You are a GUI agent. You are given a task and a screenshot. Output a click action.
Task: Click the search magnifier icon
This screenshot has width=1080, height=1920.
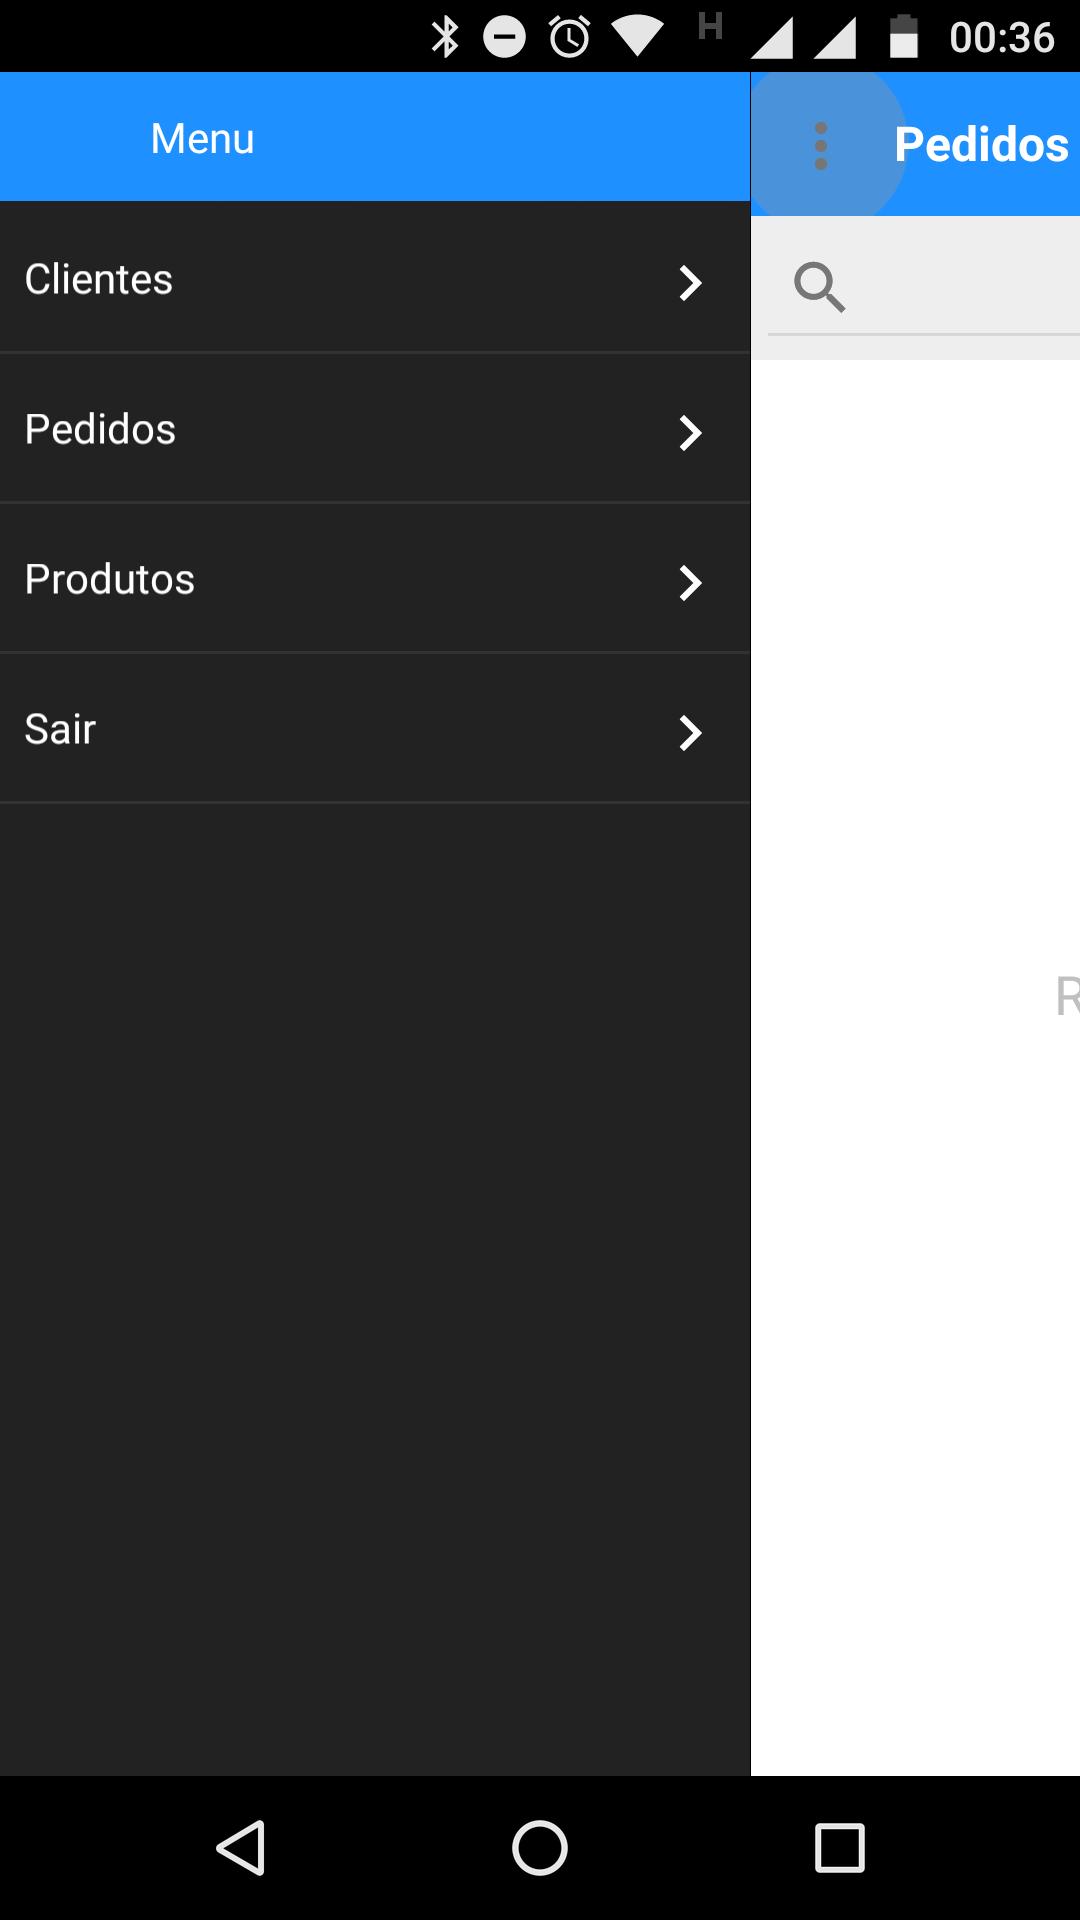[820, 288]
